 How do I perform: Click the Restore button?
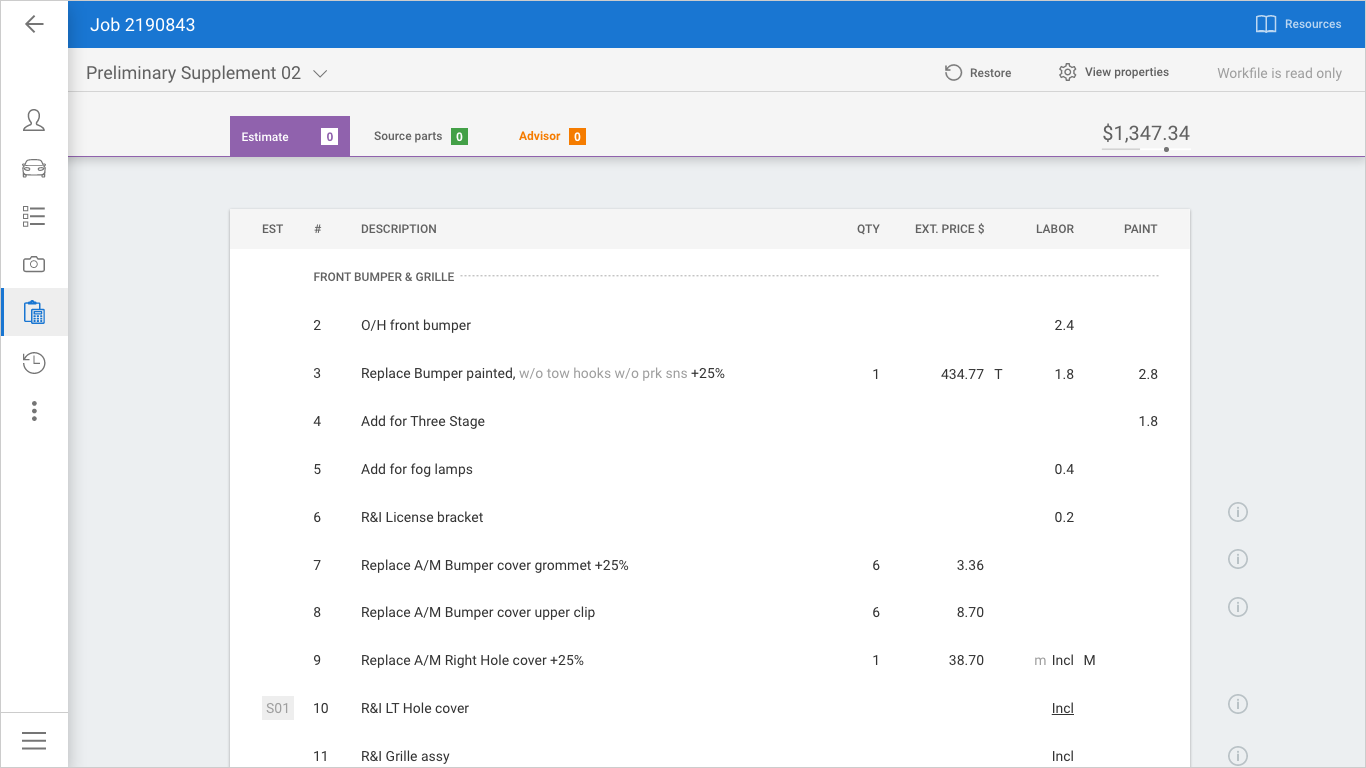[978, 73]
